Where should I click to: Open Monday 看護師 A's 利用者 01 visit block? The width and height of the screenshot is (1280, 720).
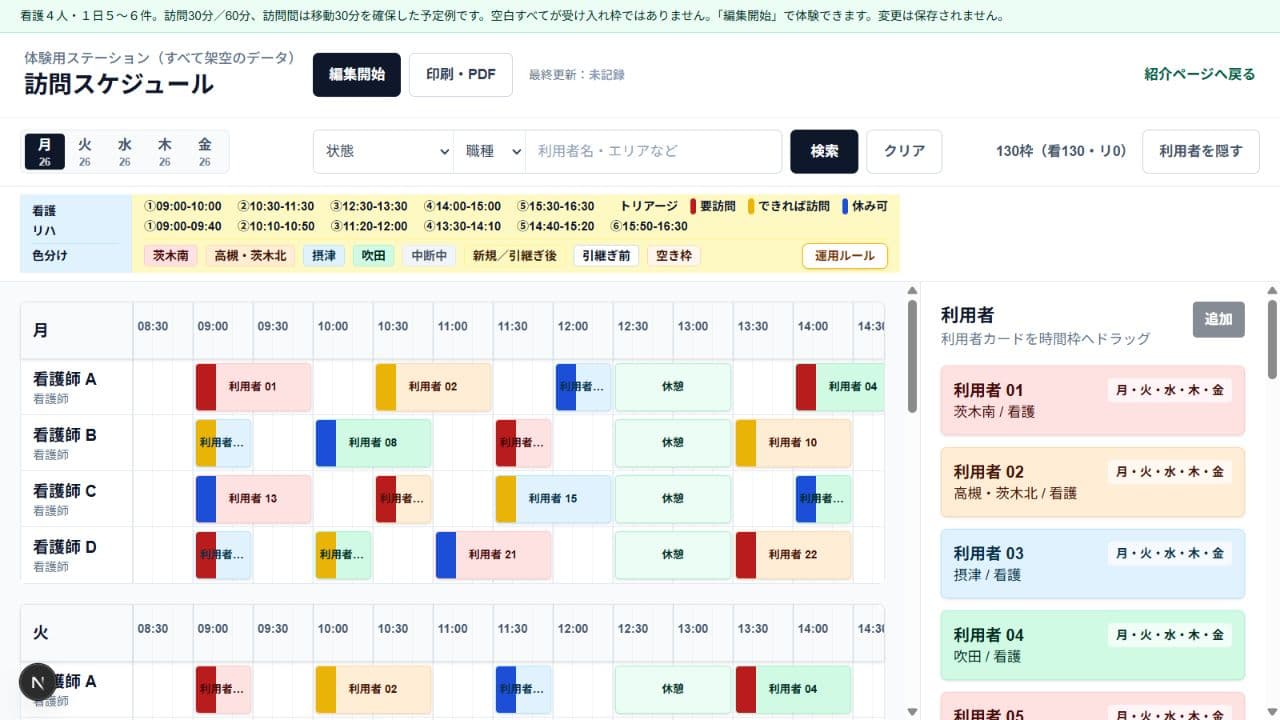tap(253, 387)
